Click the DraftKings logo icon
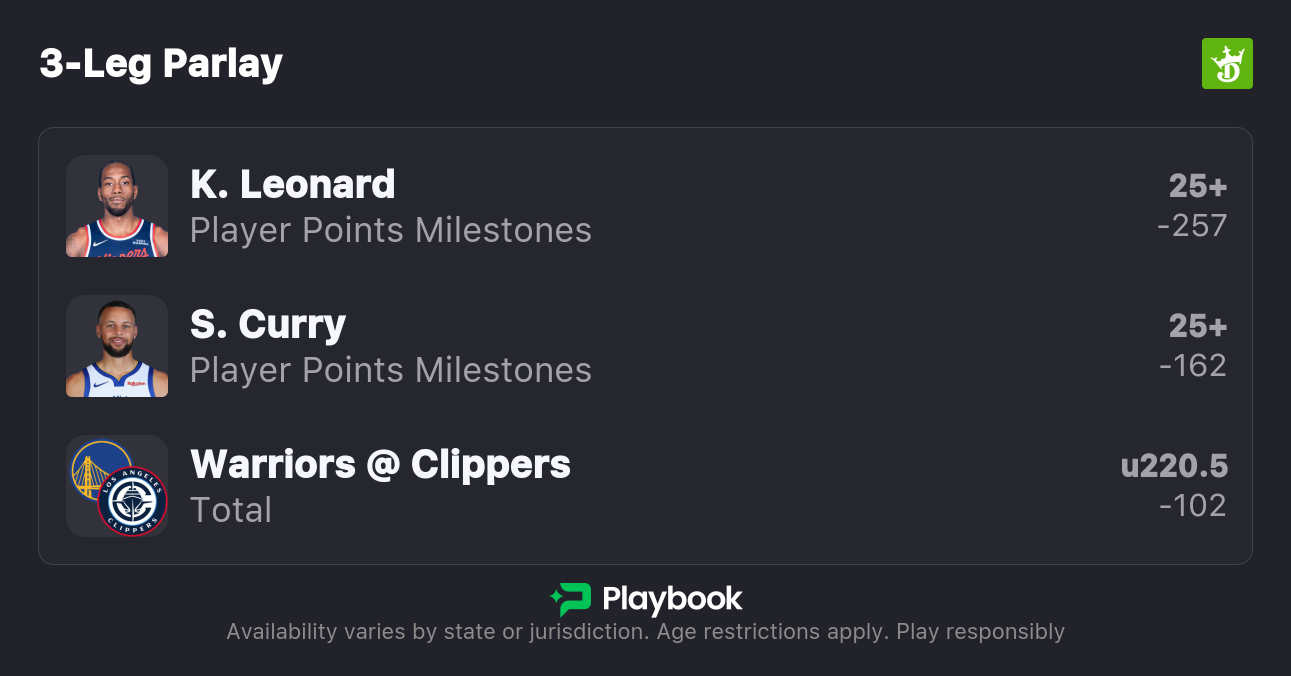The image size is (1291, 676). pyautogui.click(x=1227, y=64)
